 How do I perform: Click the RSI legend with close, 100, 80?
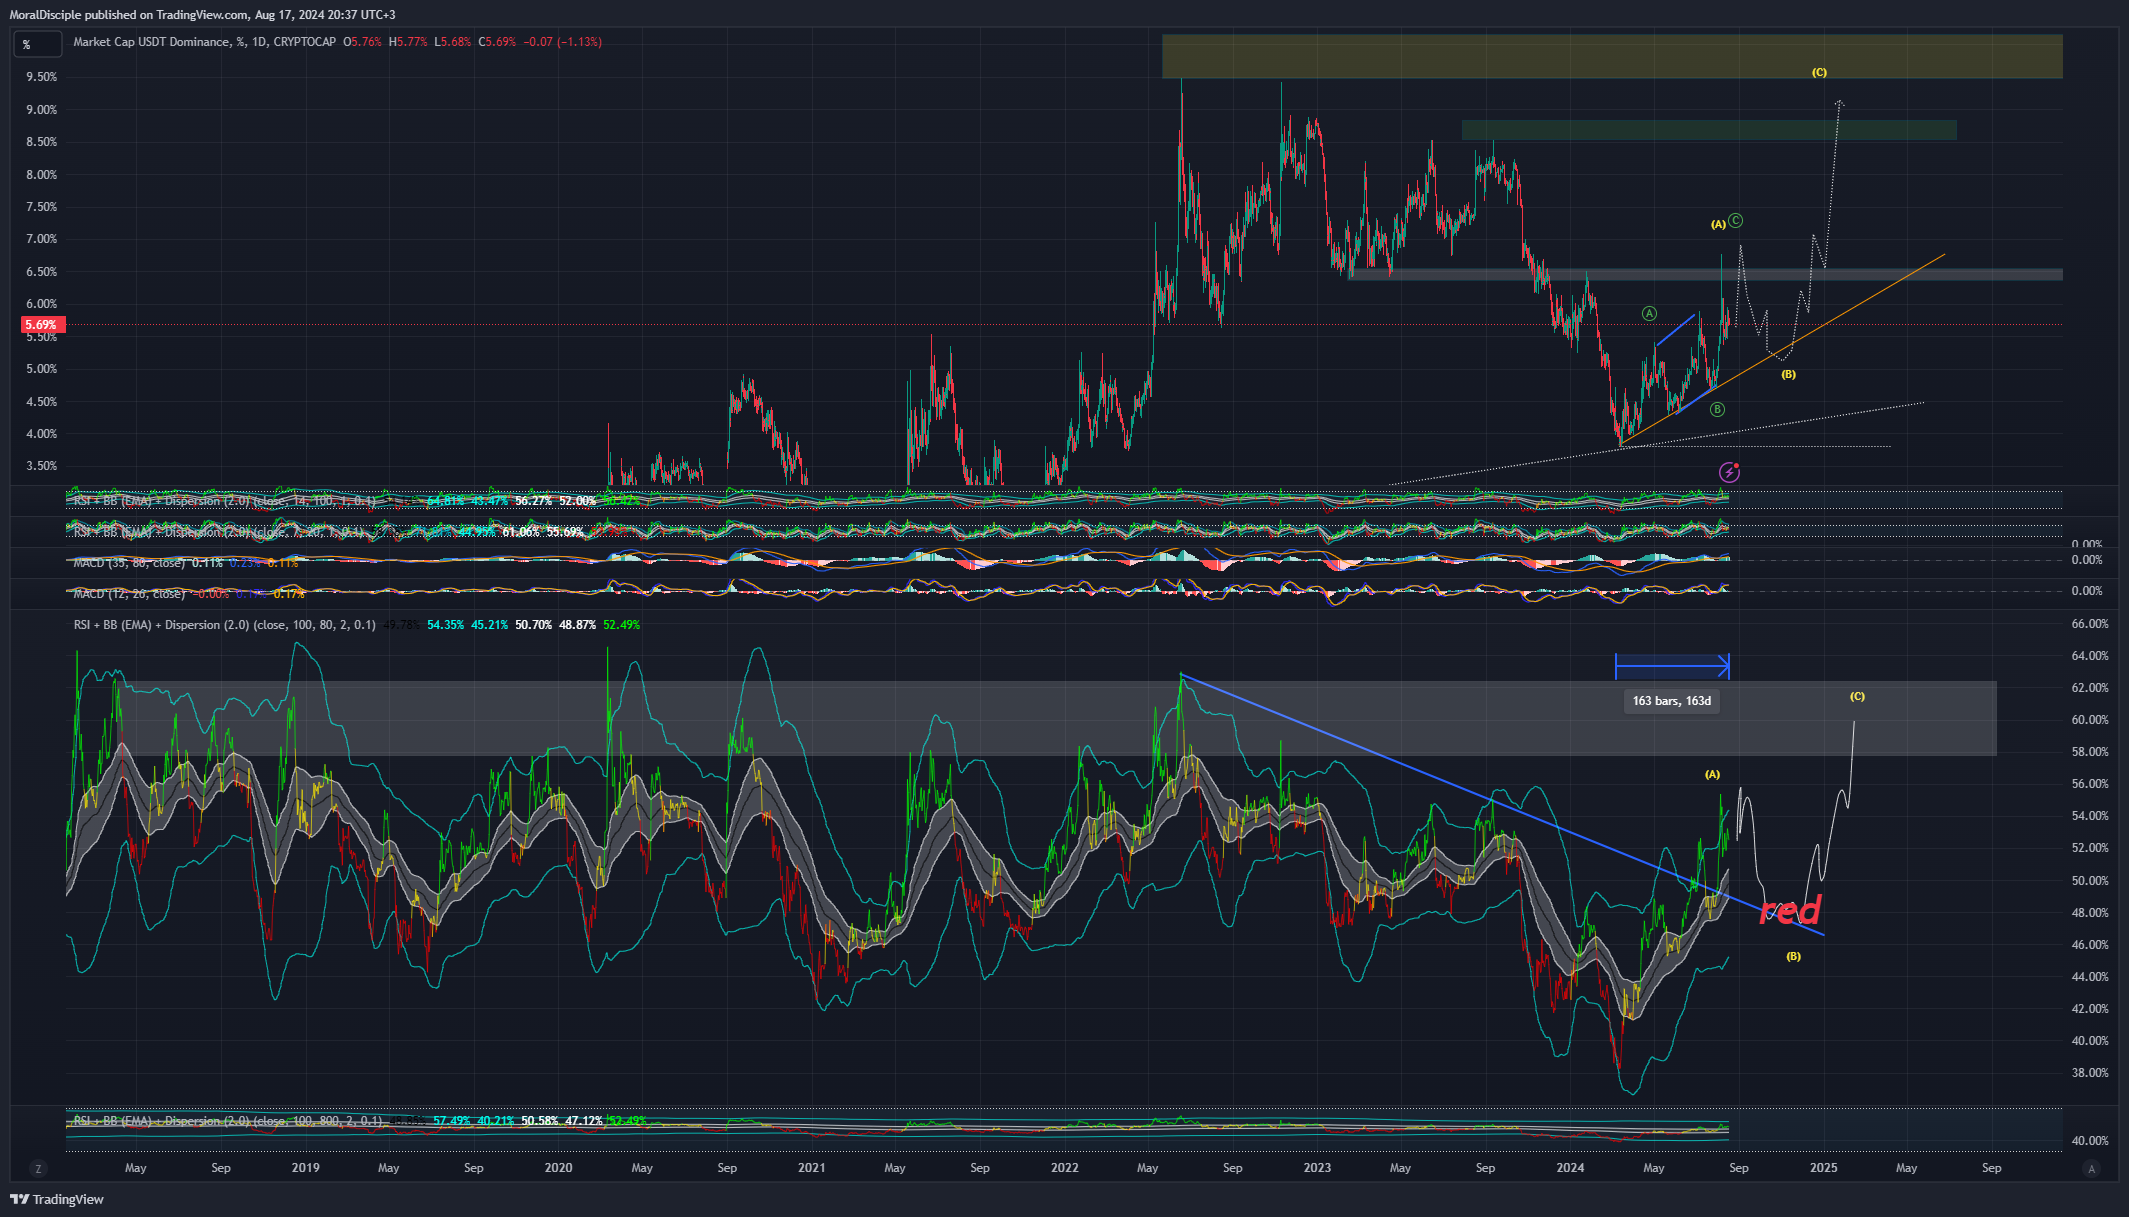coord(225,625)
